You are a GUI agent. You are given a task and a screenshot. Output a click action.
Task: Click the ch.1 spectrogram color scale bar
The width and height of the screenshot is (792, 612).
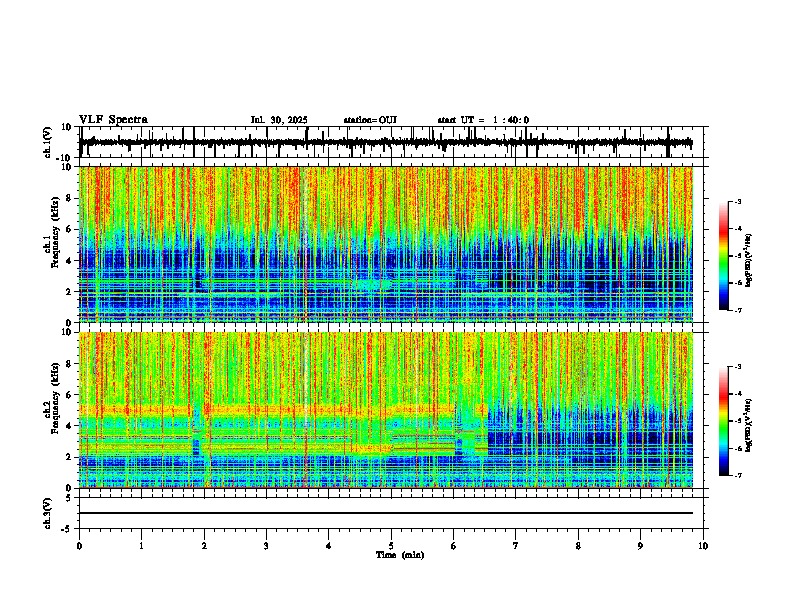tap(723, 256)
